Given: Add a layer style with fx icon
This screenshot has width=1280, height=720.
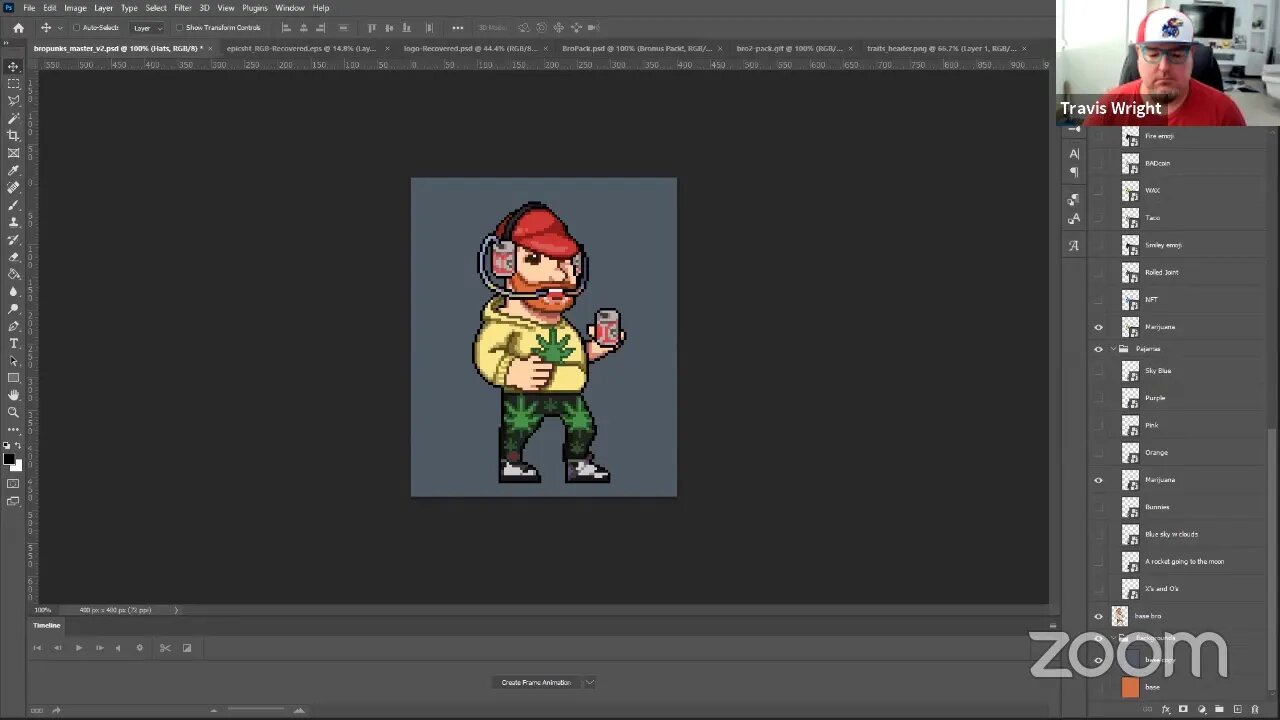Looking at the screenshot, I should pyautogui.click(x=1166, y=710).
